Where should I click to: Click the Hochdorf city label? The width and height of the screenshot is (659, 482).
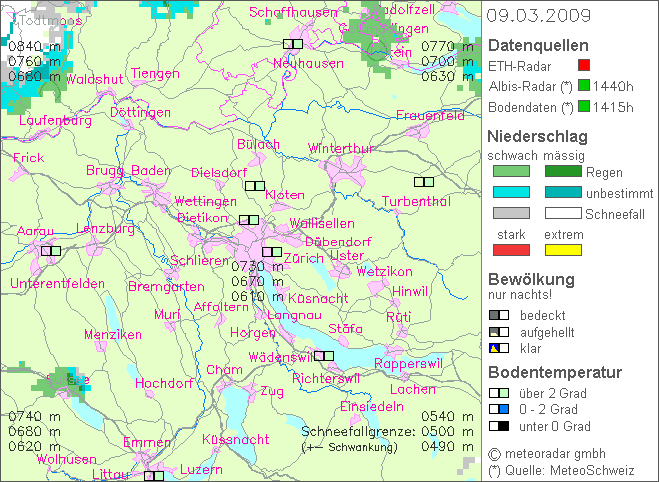point(164,383)
